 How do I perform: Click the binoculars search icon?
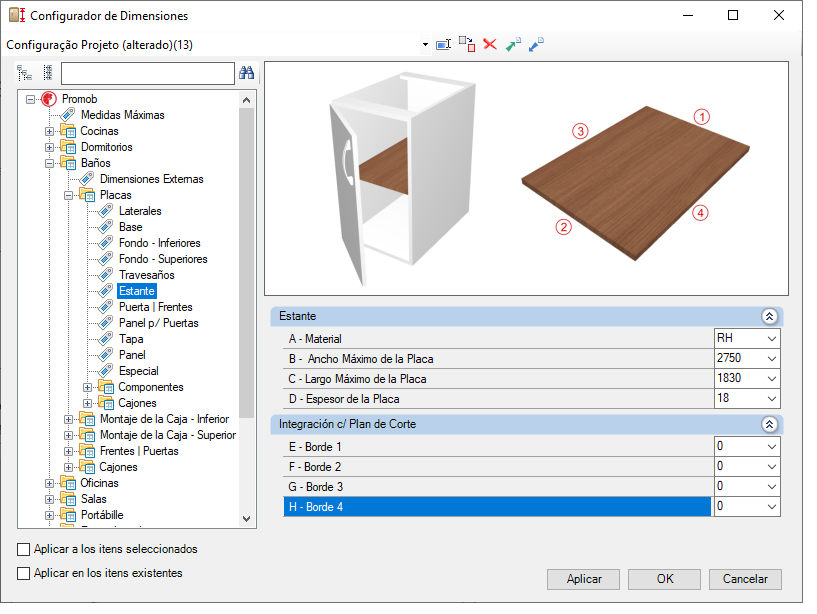(246, 73)
